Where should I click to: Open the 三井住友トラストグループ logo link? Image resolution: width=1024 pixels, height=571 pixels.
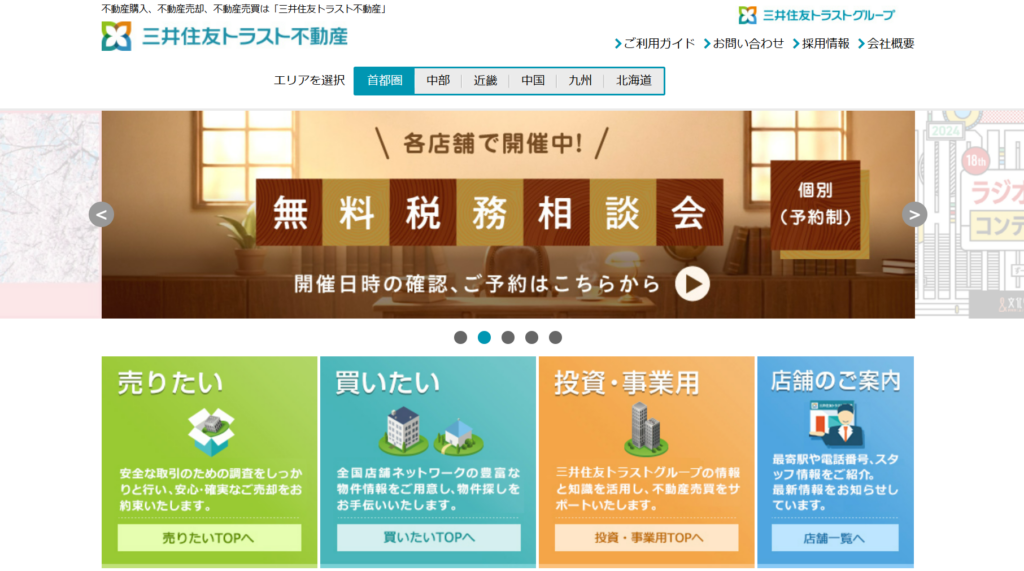tap(816, 14)
